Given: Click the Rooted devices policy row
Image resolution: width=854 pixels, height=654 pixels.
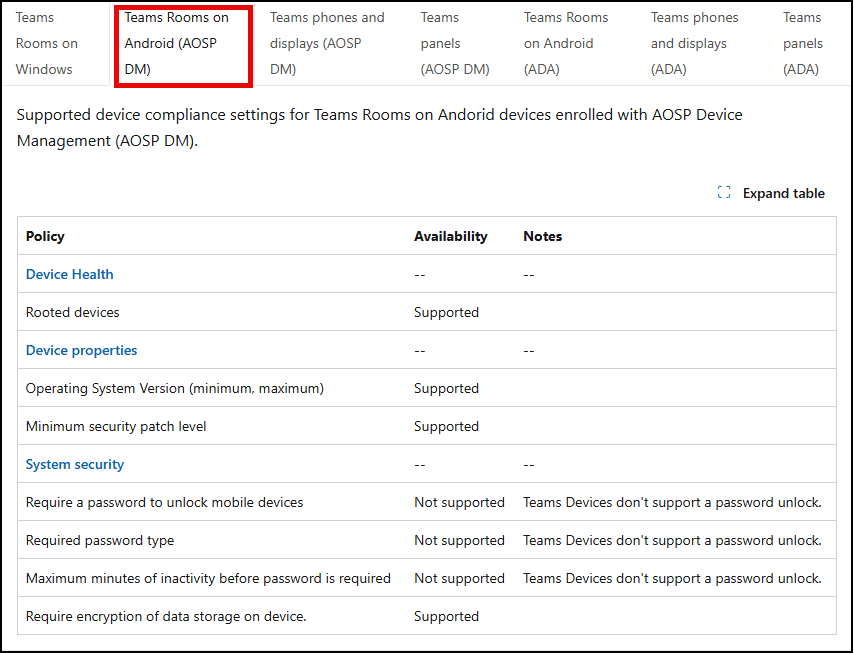Looking at the screenshot, I should coord(73,312).
